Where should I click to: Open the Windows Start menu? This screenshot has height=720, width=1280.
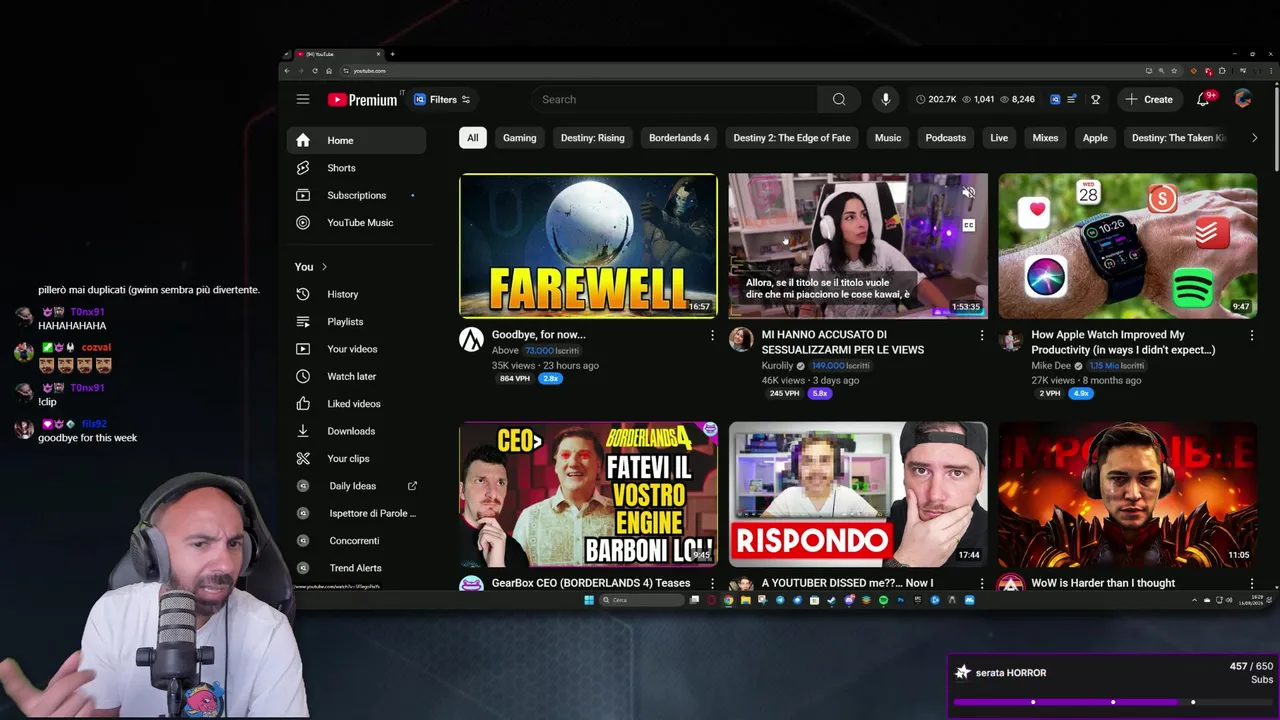pyautogui.click(x=589, y=600)
